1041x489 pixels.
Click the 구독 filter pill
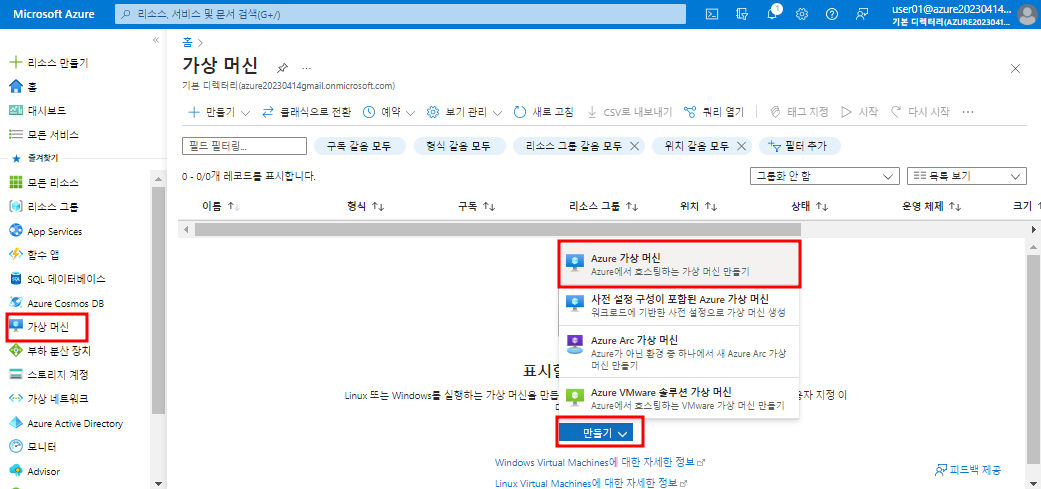[359, 146]
